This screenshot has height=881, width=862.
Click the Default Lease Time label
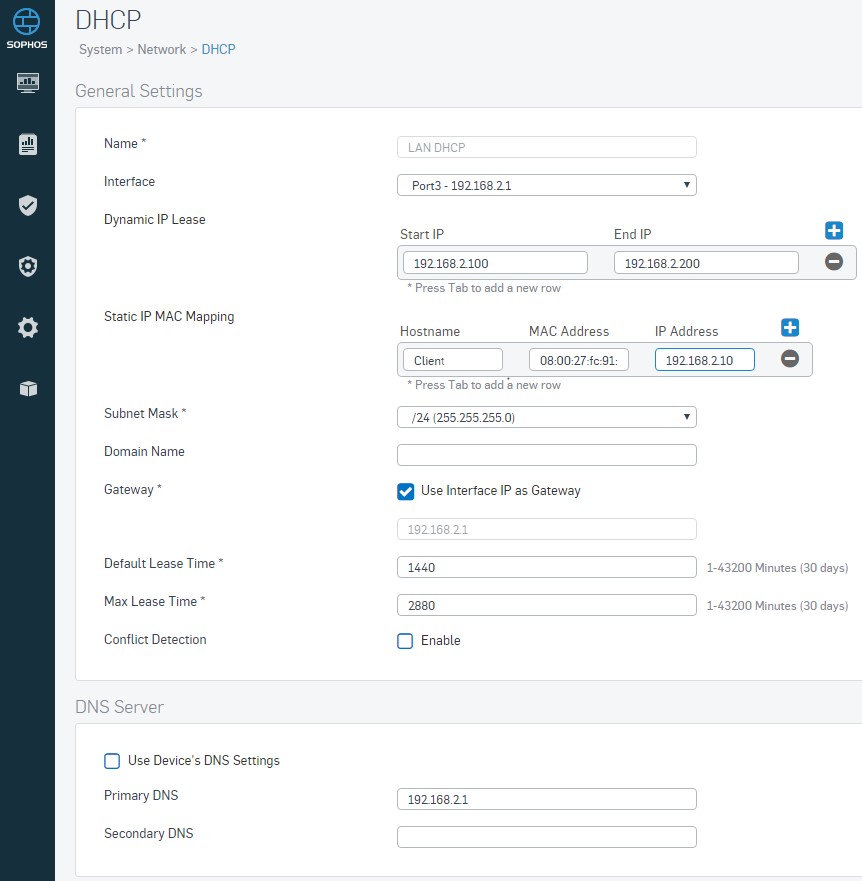pos(164,564)
